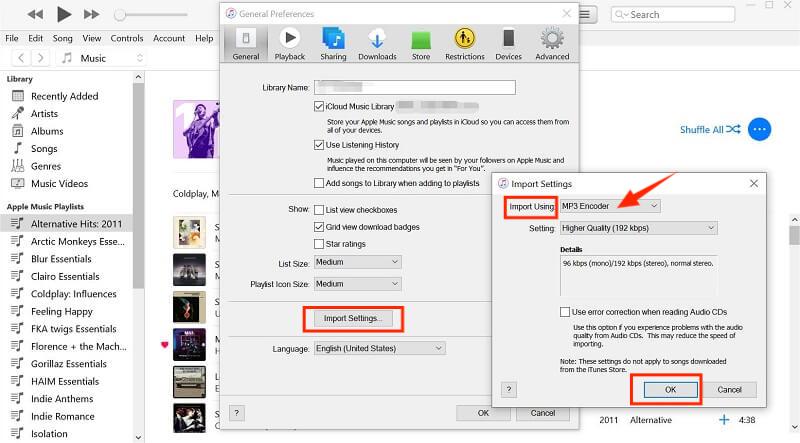Navigate back with the left chevron
800x443 pixels.
pyautogui.click(x=21, y=58)
